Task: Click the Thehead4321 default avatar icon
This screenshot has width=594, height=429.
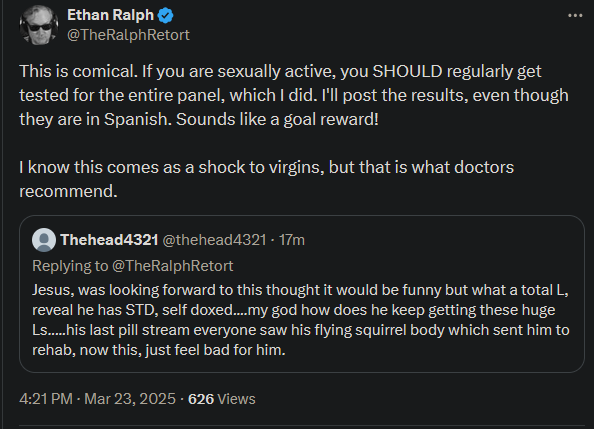Action: tap(44, 240)
